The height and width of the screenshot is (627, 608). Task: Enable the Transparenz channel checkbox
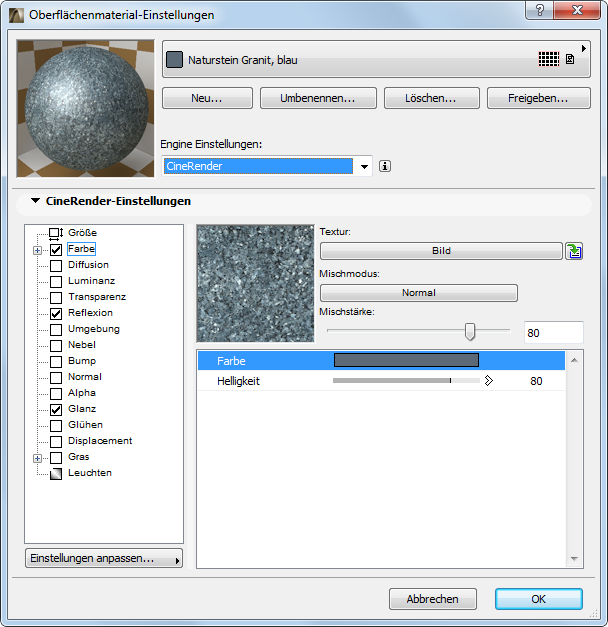pos(56,298)
